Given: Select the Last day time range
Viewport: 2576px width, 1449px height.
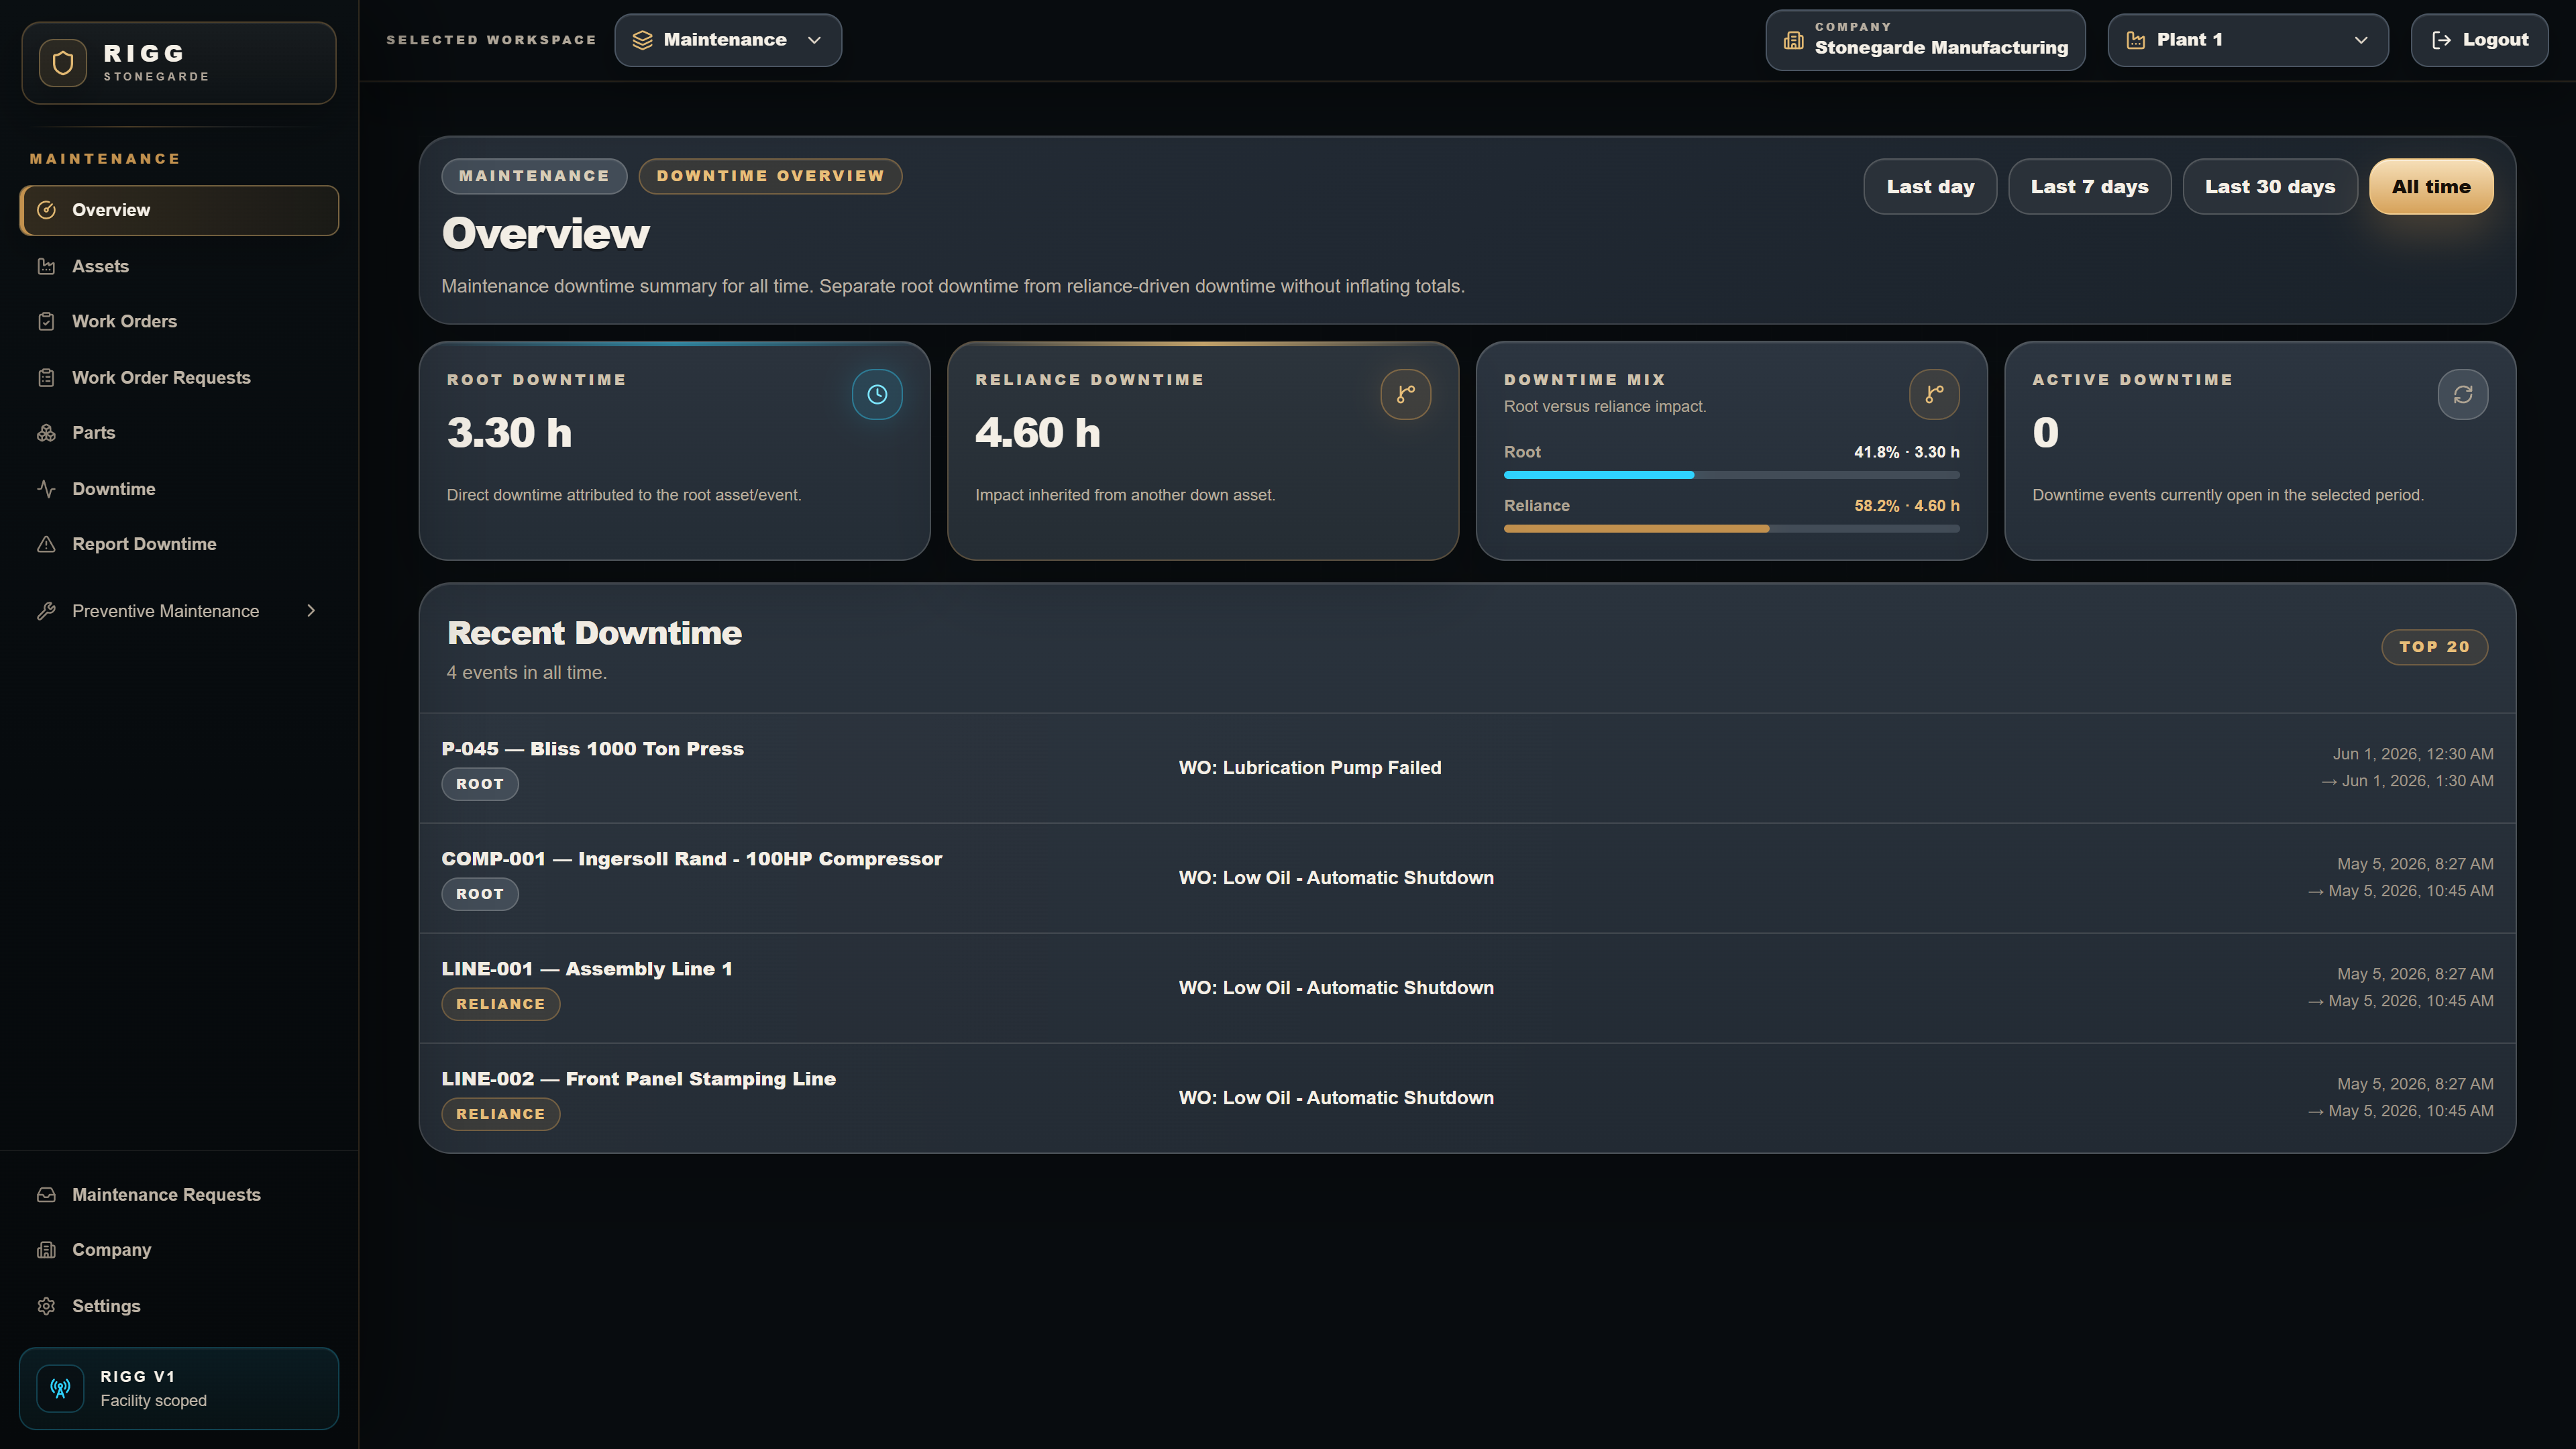Looking at the screenshot, I should tap(1930, 187).
